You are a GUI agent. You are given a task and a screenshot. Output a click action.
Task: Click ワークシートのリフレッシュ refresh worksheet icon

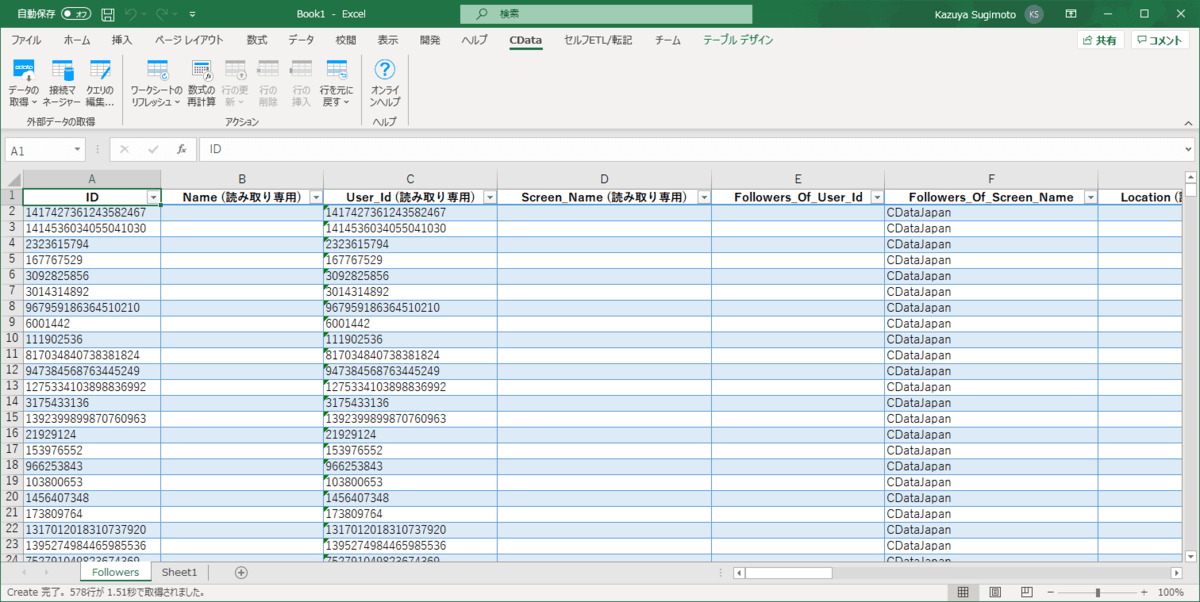157,82
